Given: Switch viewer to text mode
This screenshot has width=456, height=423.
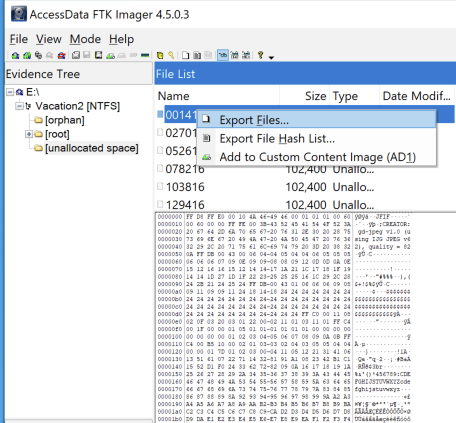Looking at the screenshot, I should pos(235,55).
